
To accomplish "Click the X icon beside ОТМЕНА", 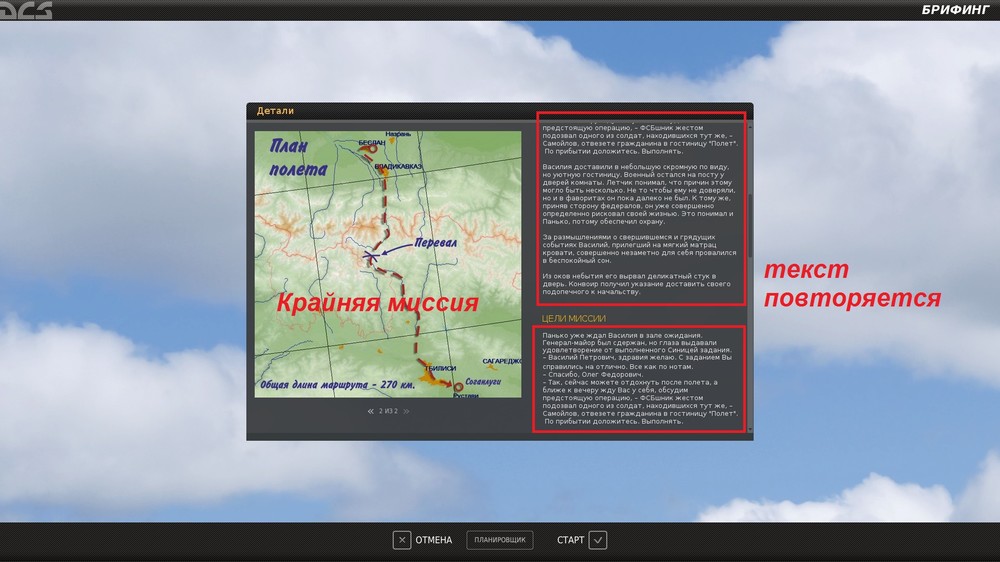I will point(402,540).
